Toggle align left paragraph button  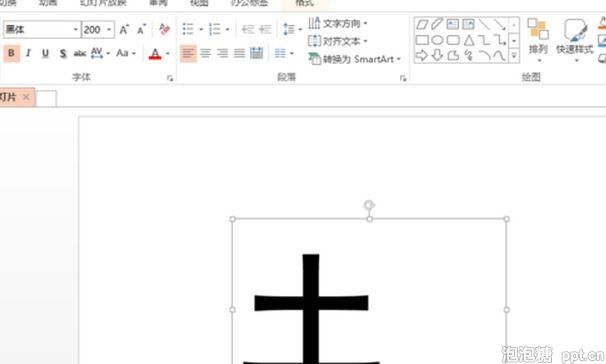point(188,53)
